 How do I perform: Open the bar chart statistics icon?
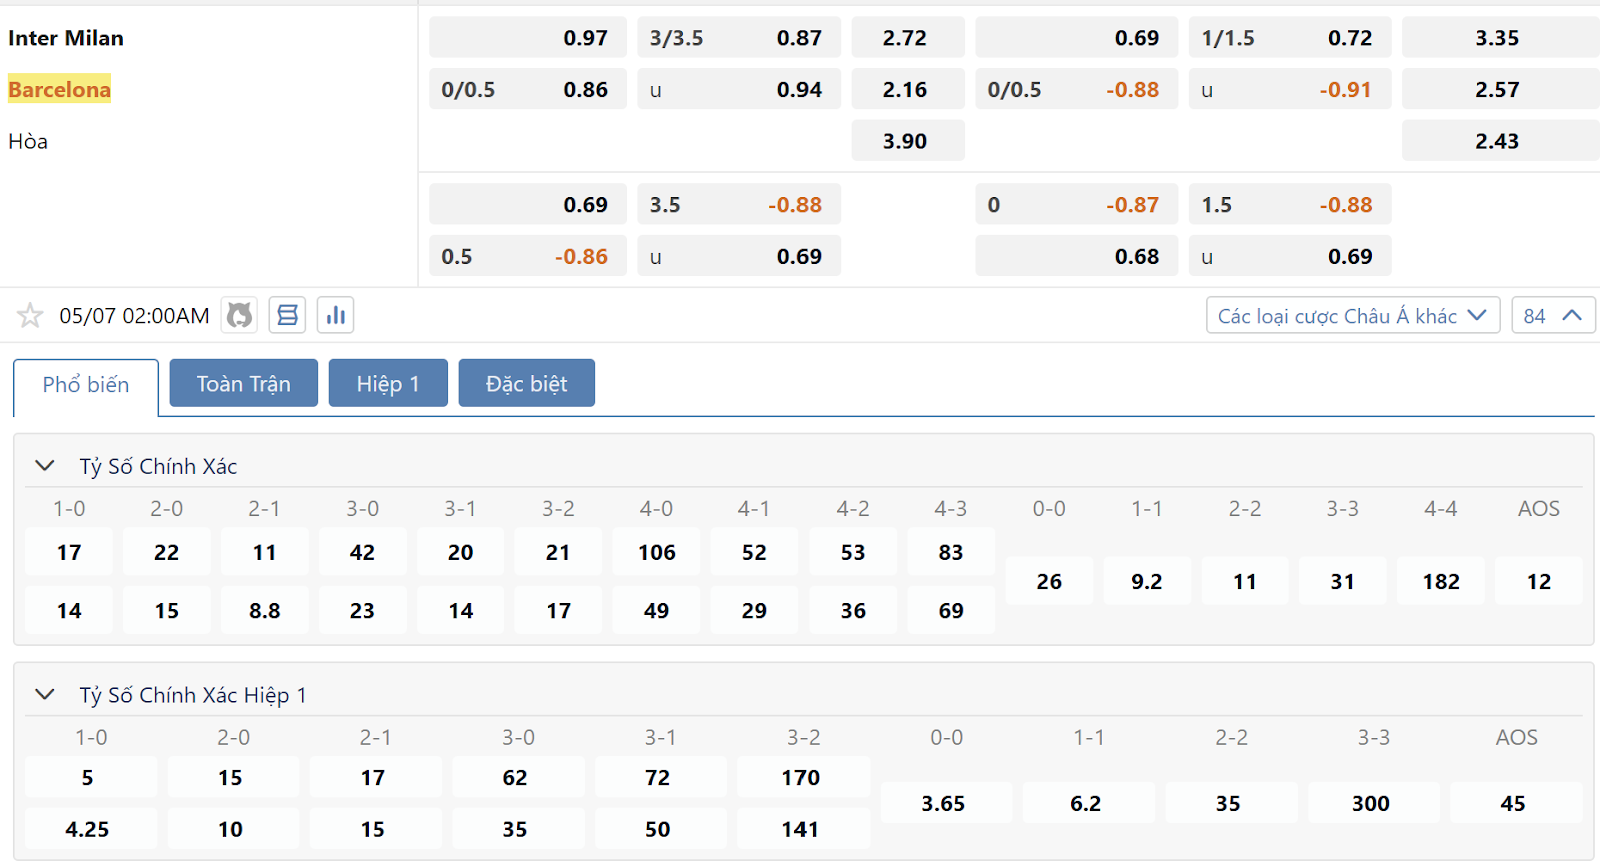point(336,315)
